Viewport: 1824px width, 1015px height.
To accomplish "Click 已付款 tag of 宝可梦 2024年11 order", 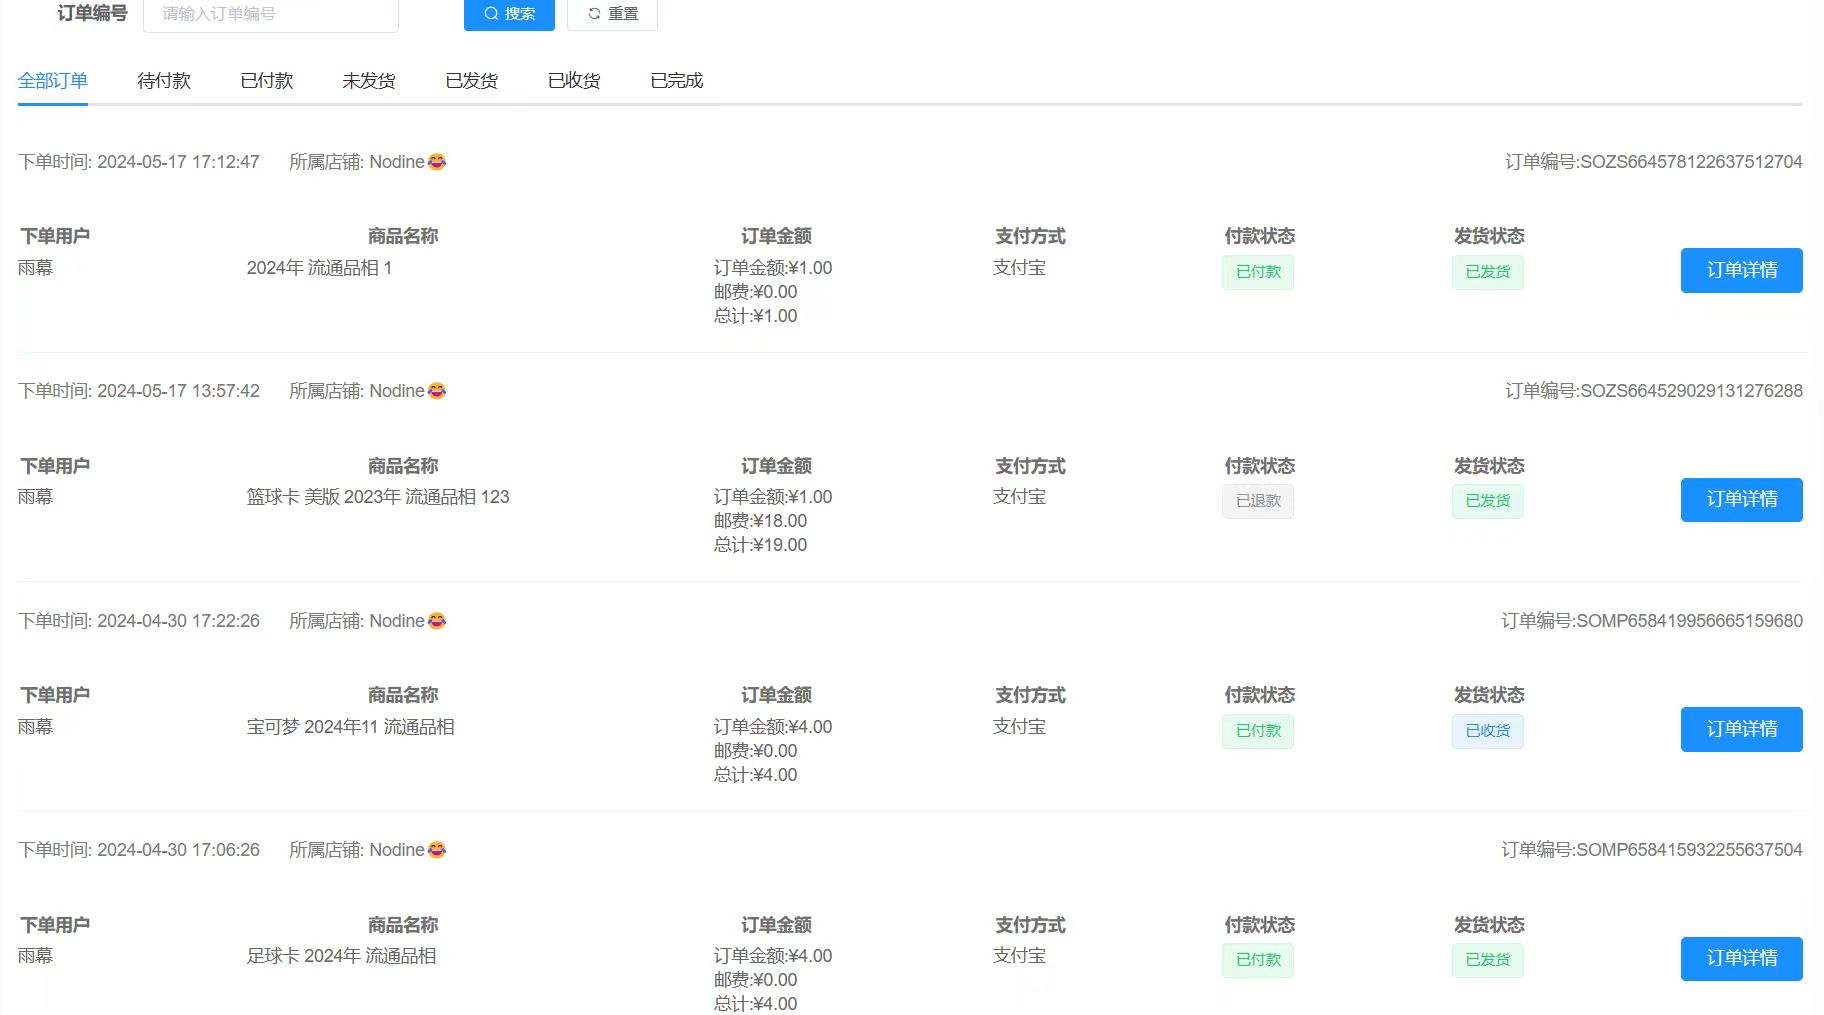I will (1258, 731).
